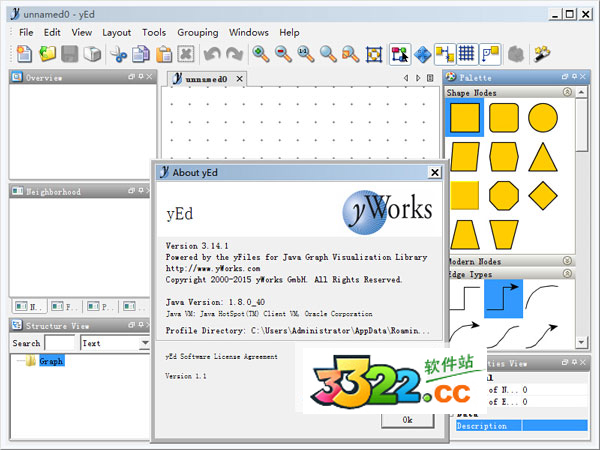Select the triangle shape node
This screenshot has height=450, width=600.
(x=543, y=157)
